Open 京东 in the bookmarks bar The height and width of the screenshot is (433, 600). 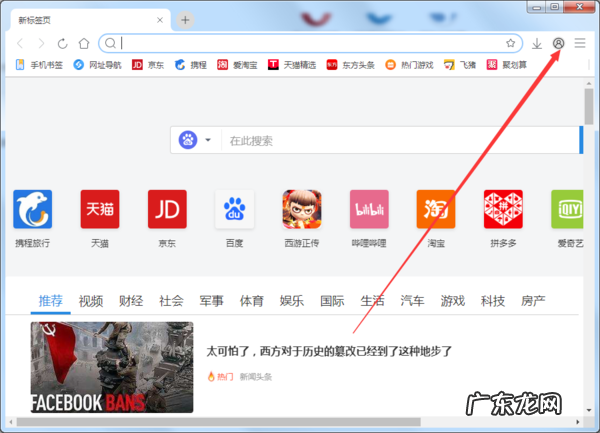[148, 65]
